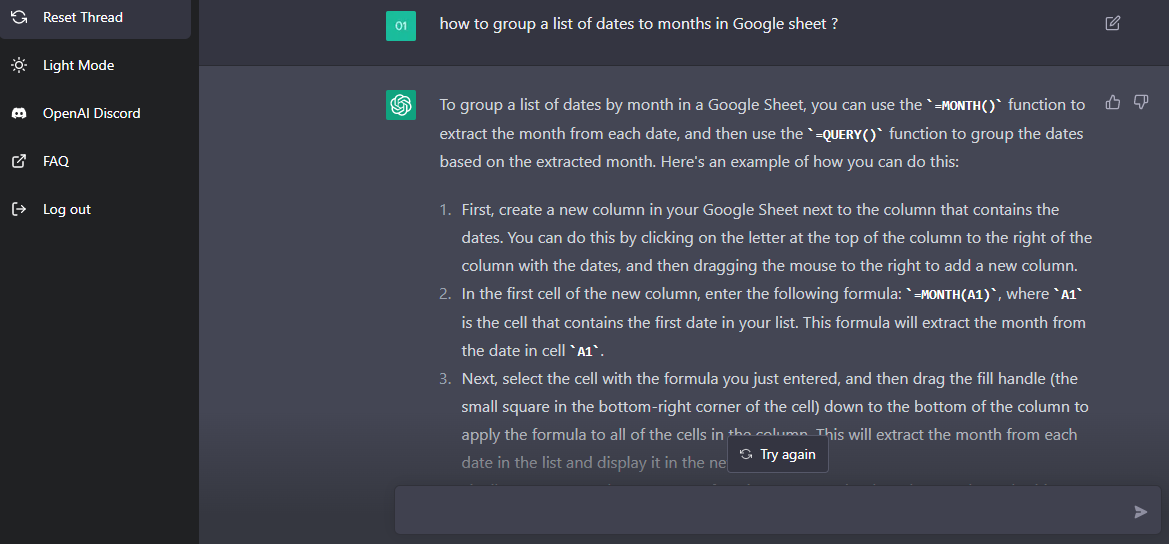Image resolution: width=1169 pixels, height=544 pixels.
Task: Toggle Light Mode via its text label
Action: (x=78, y=65)
